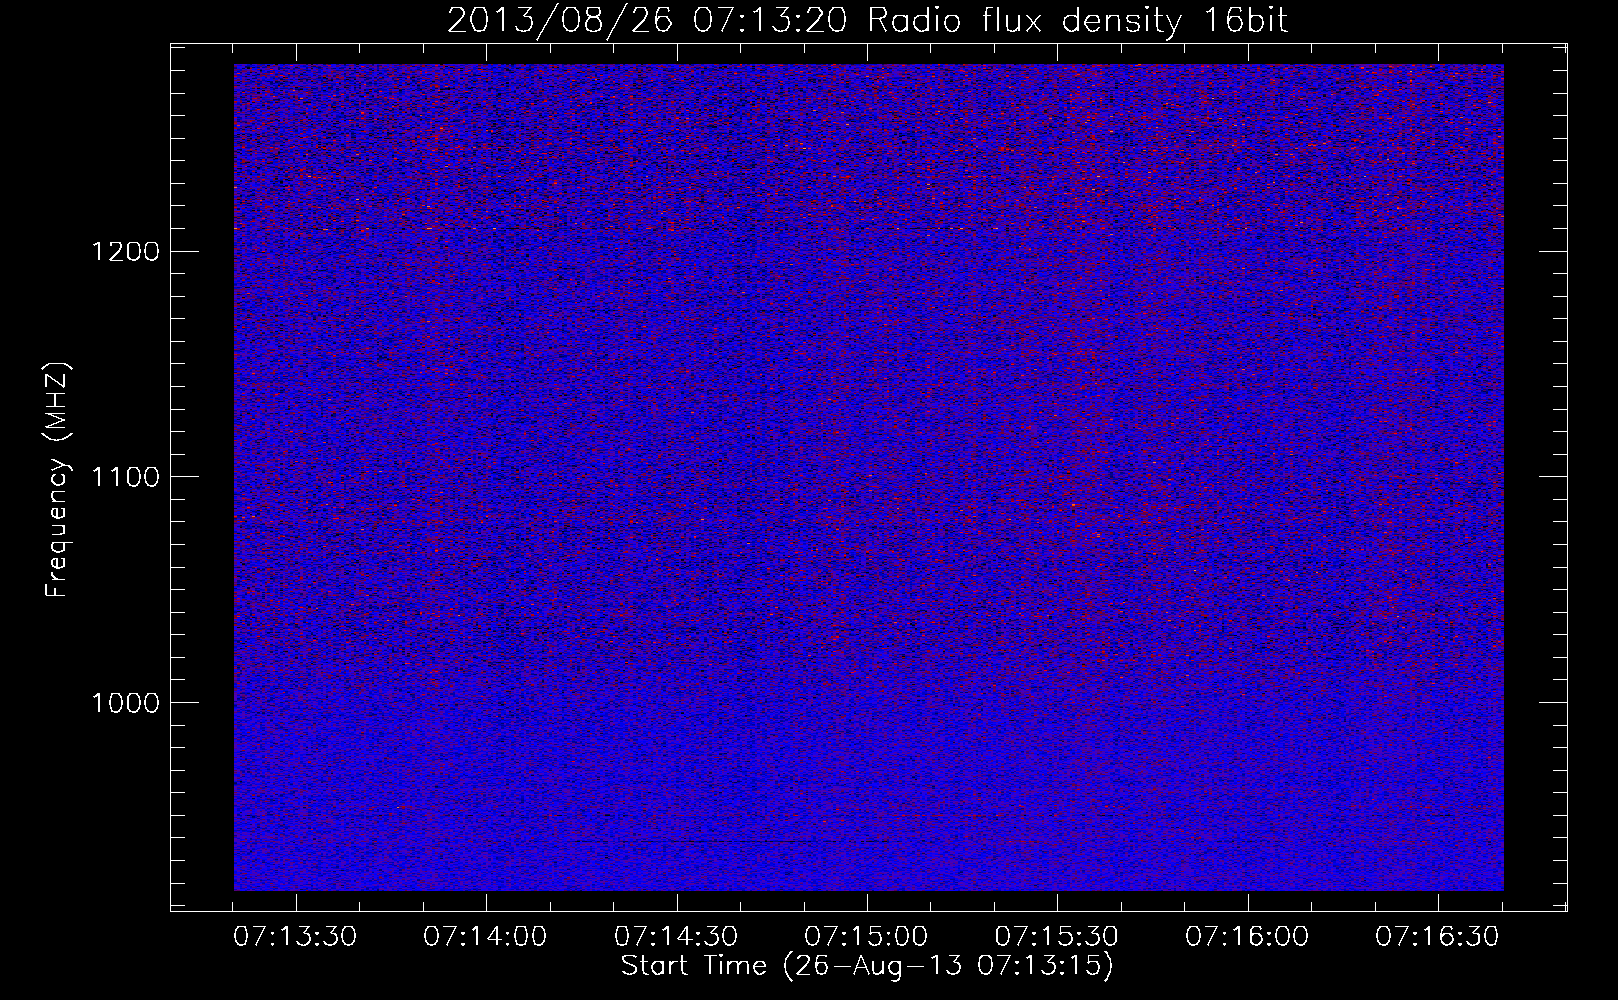The height and width of the screenshot is (1000, 1618).
Task: Click the 07:14:00 time tick label
Action: pos(485,936)
